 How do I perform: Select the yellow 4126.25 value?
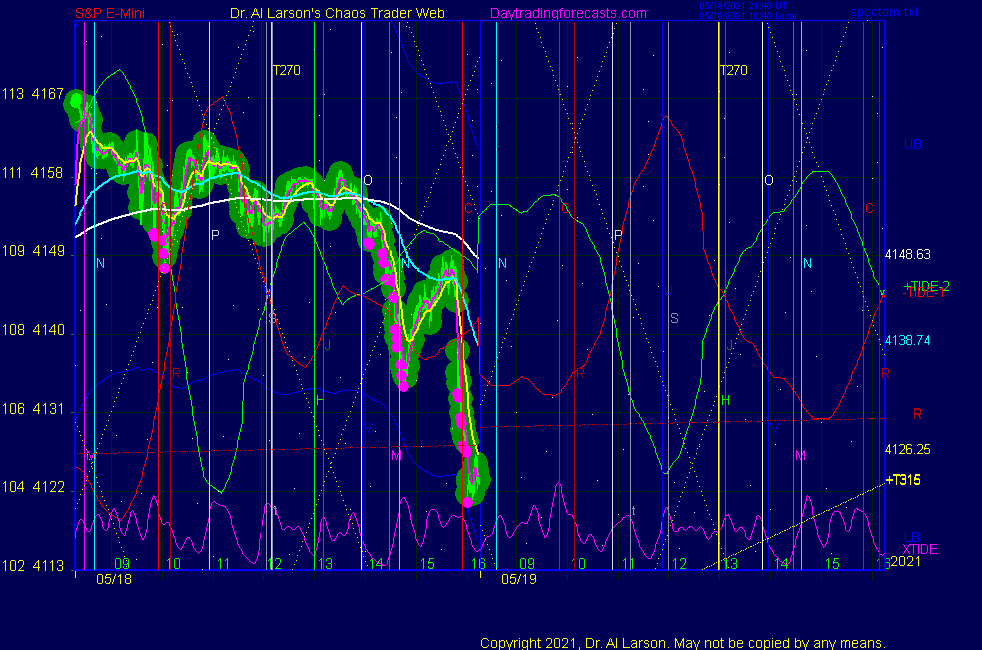pos(907,450)
